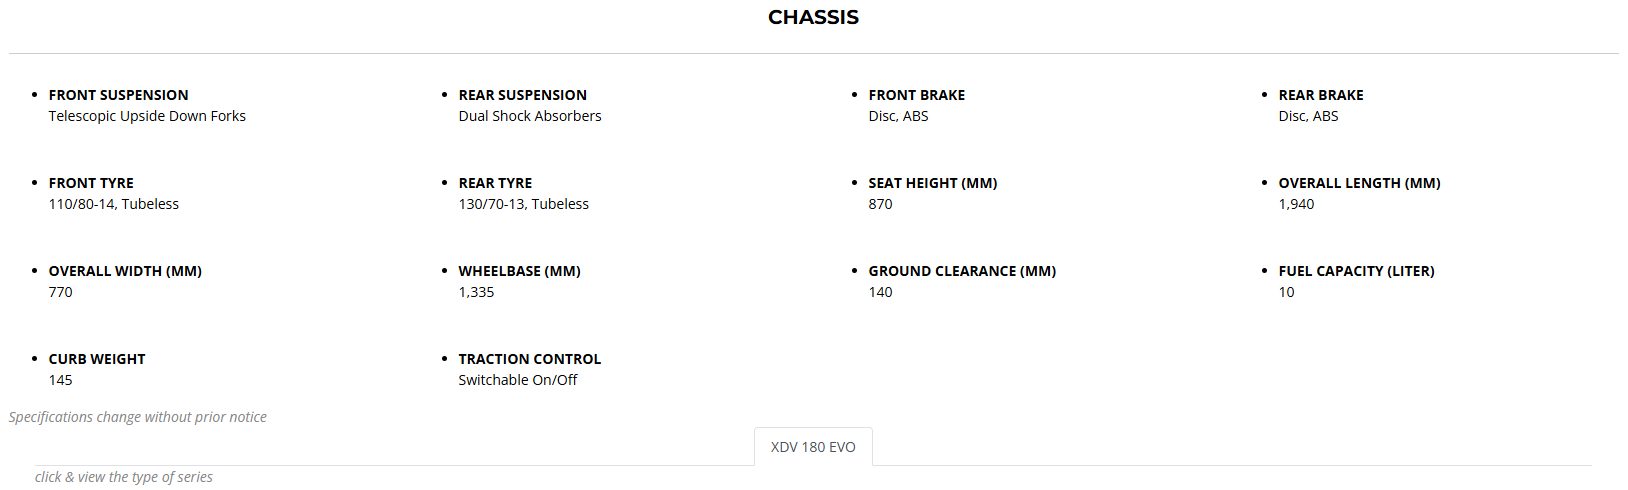Screen dimensions: 1628x490
Task: Click the REAR TYRE label
Action: coord(495,183)
